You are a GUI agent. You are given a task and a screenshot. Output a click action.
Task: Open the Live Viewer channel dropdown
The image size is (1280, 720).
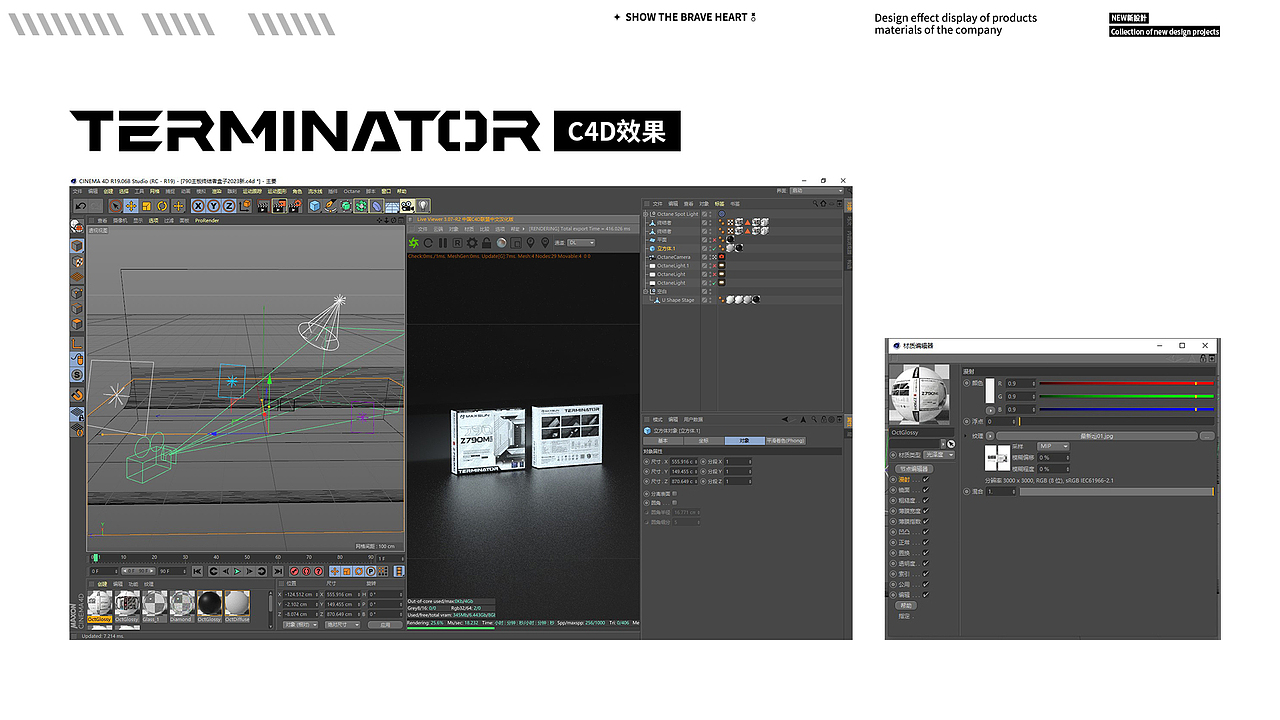pyautogui.click(x=581, y=243)
